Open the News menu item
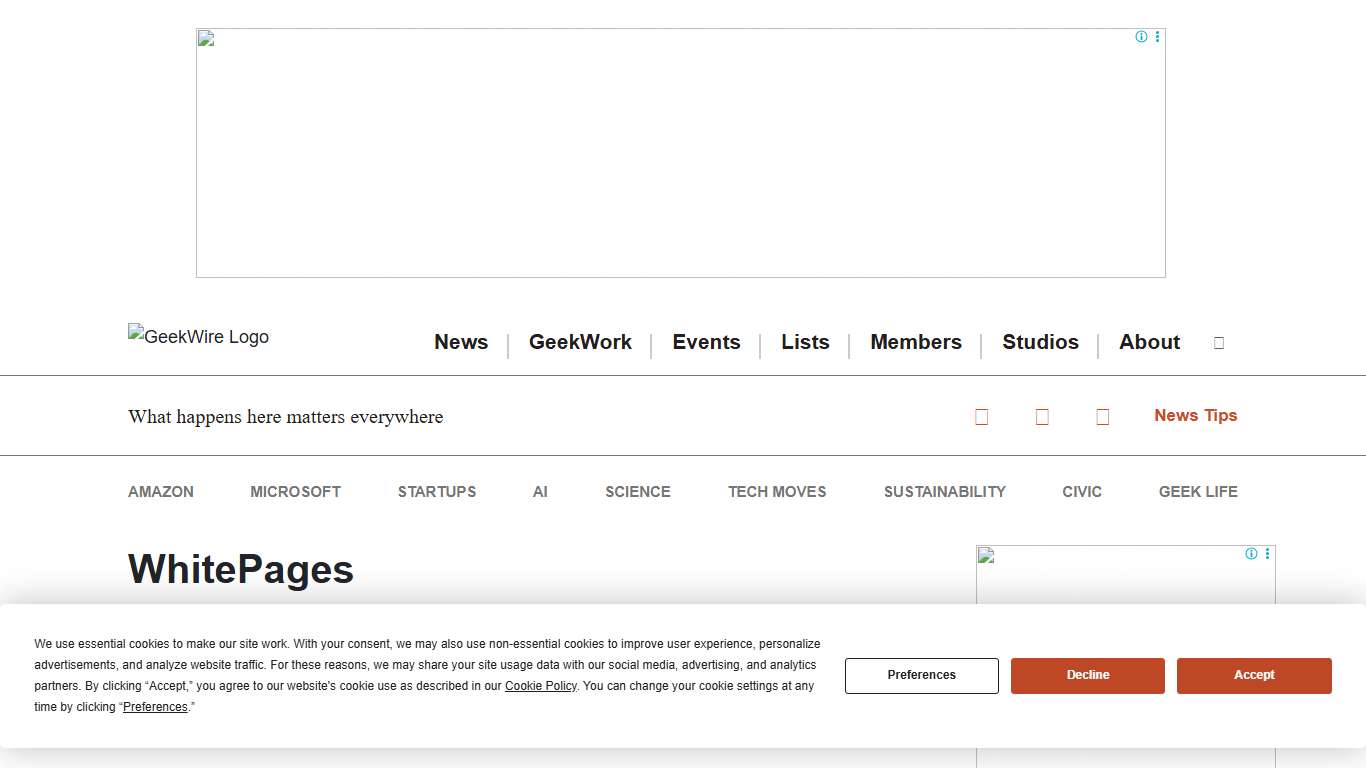The height and width of the screenshot is (768, 1366). [x=460, y=342]
